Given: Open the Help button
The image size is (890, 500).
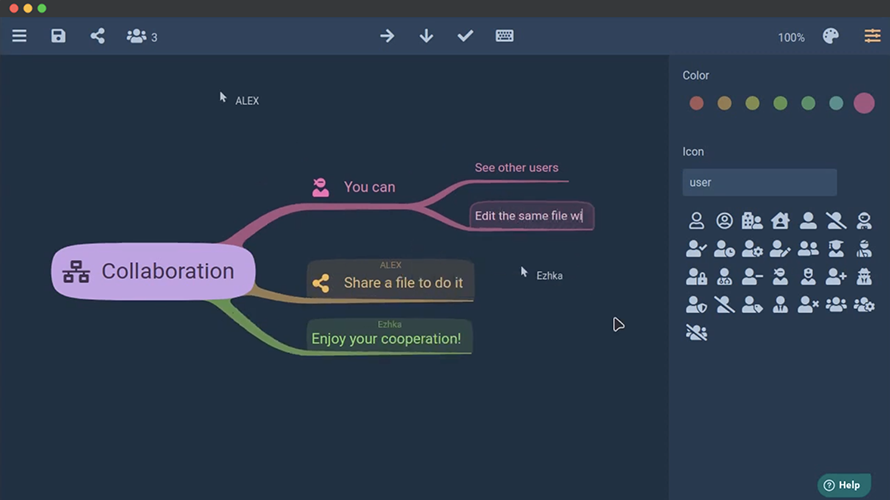Looking at the screenshot, I should [844, 485].
